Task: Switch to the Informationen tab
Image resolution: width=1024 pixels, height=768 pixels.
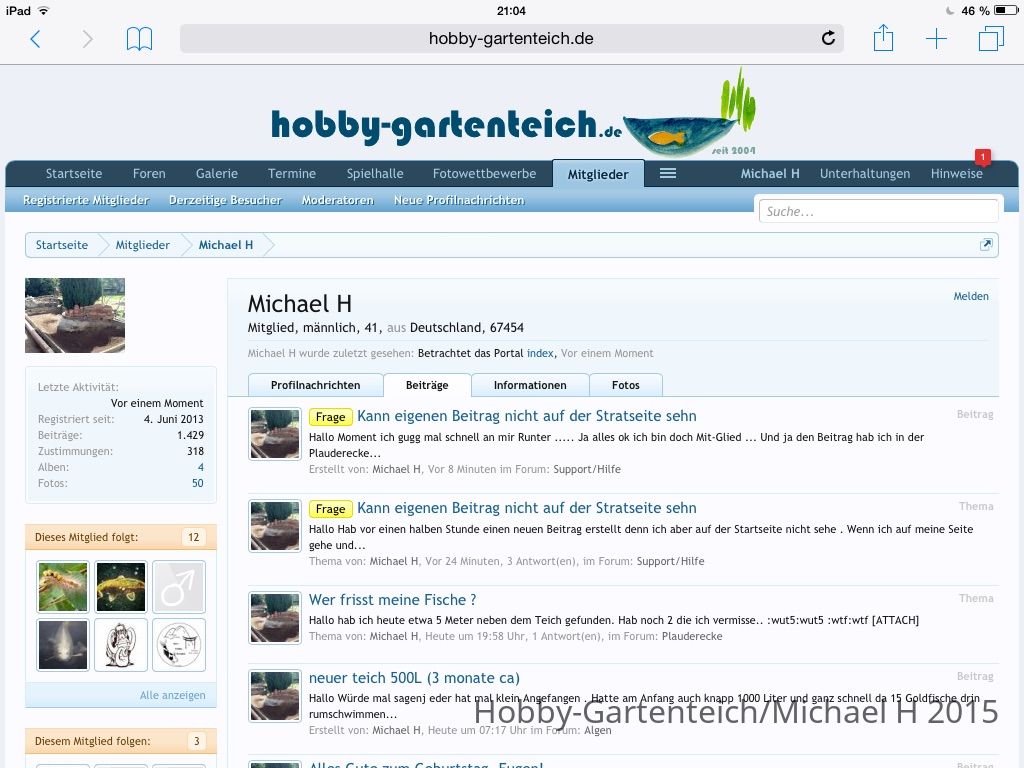Action: click(530, 385)
